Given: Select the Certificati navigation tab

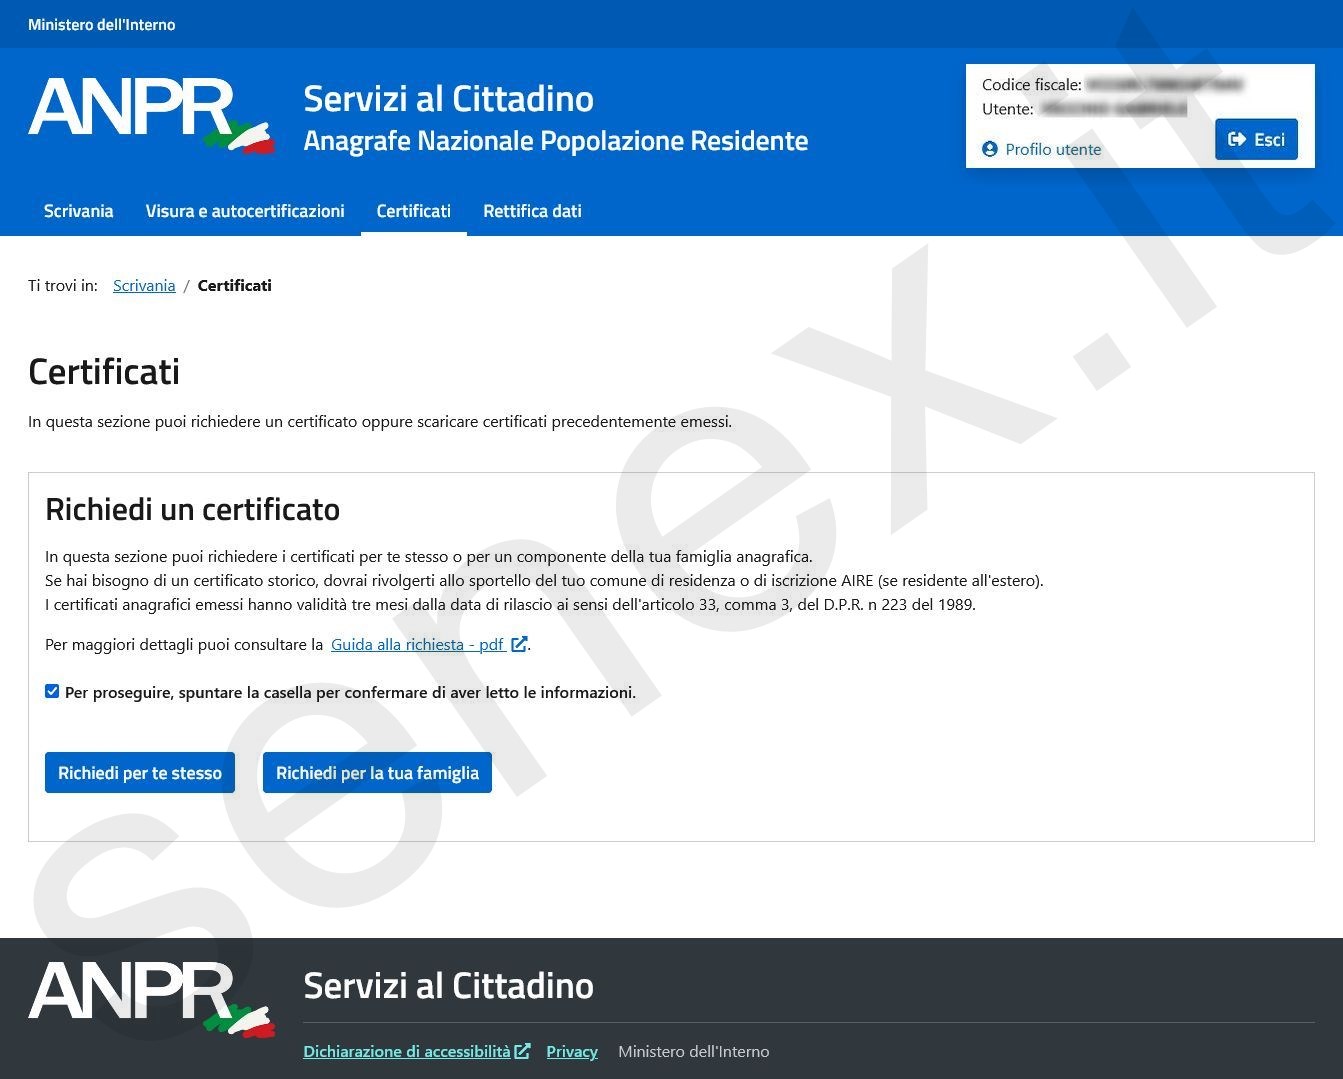Looking at the screenshot, I should tap(414, 211).
